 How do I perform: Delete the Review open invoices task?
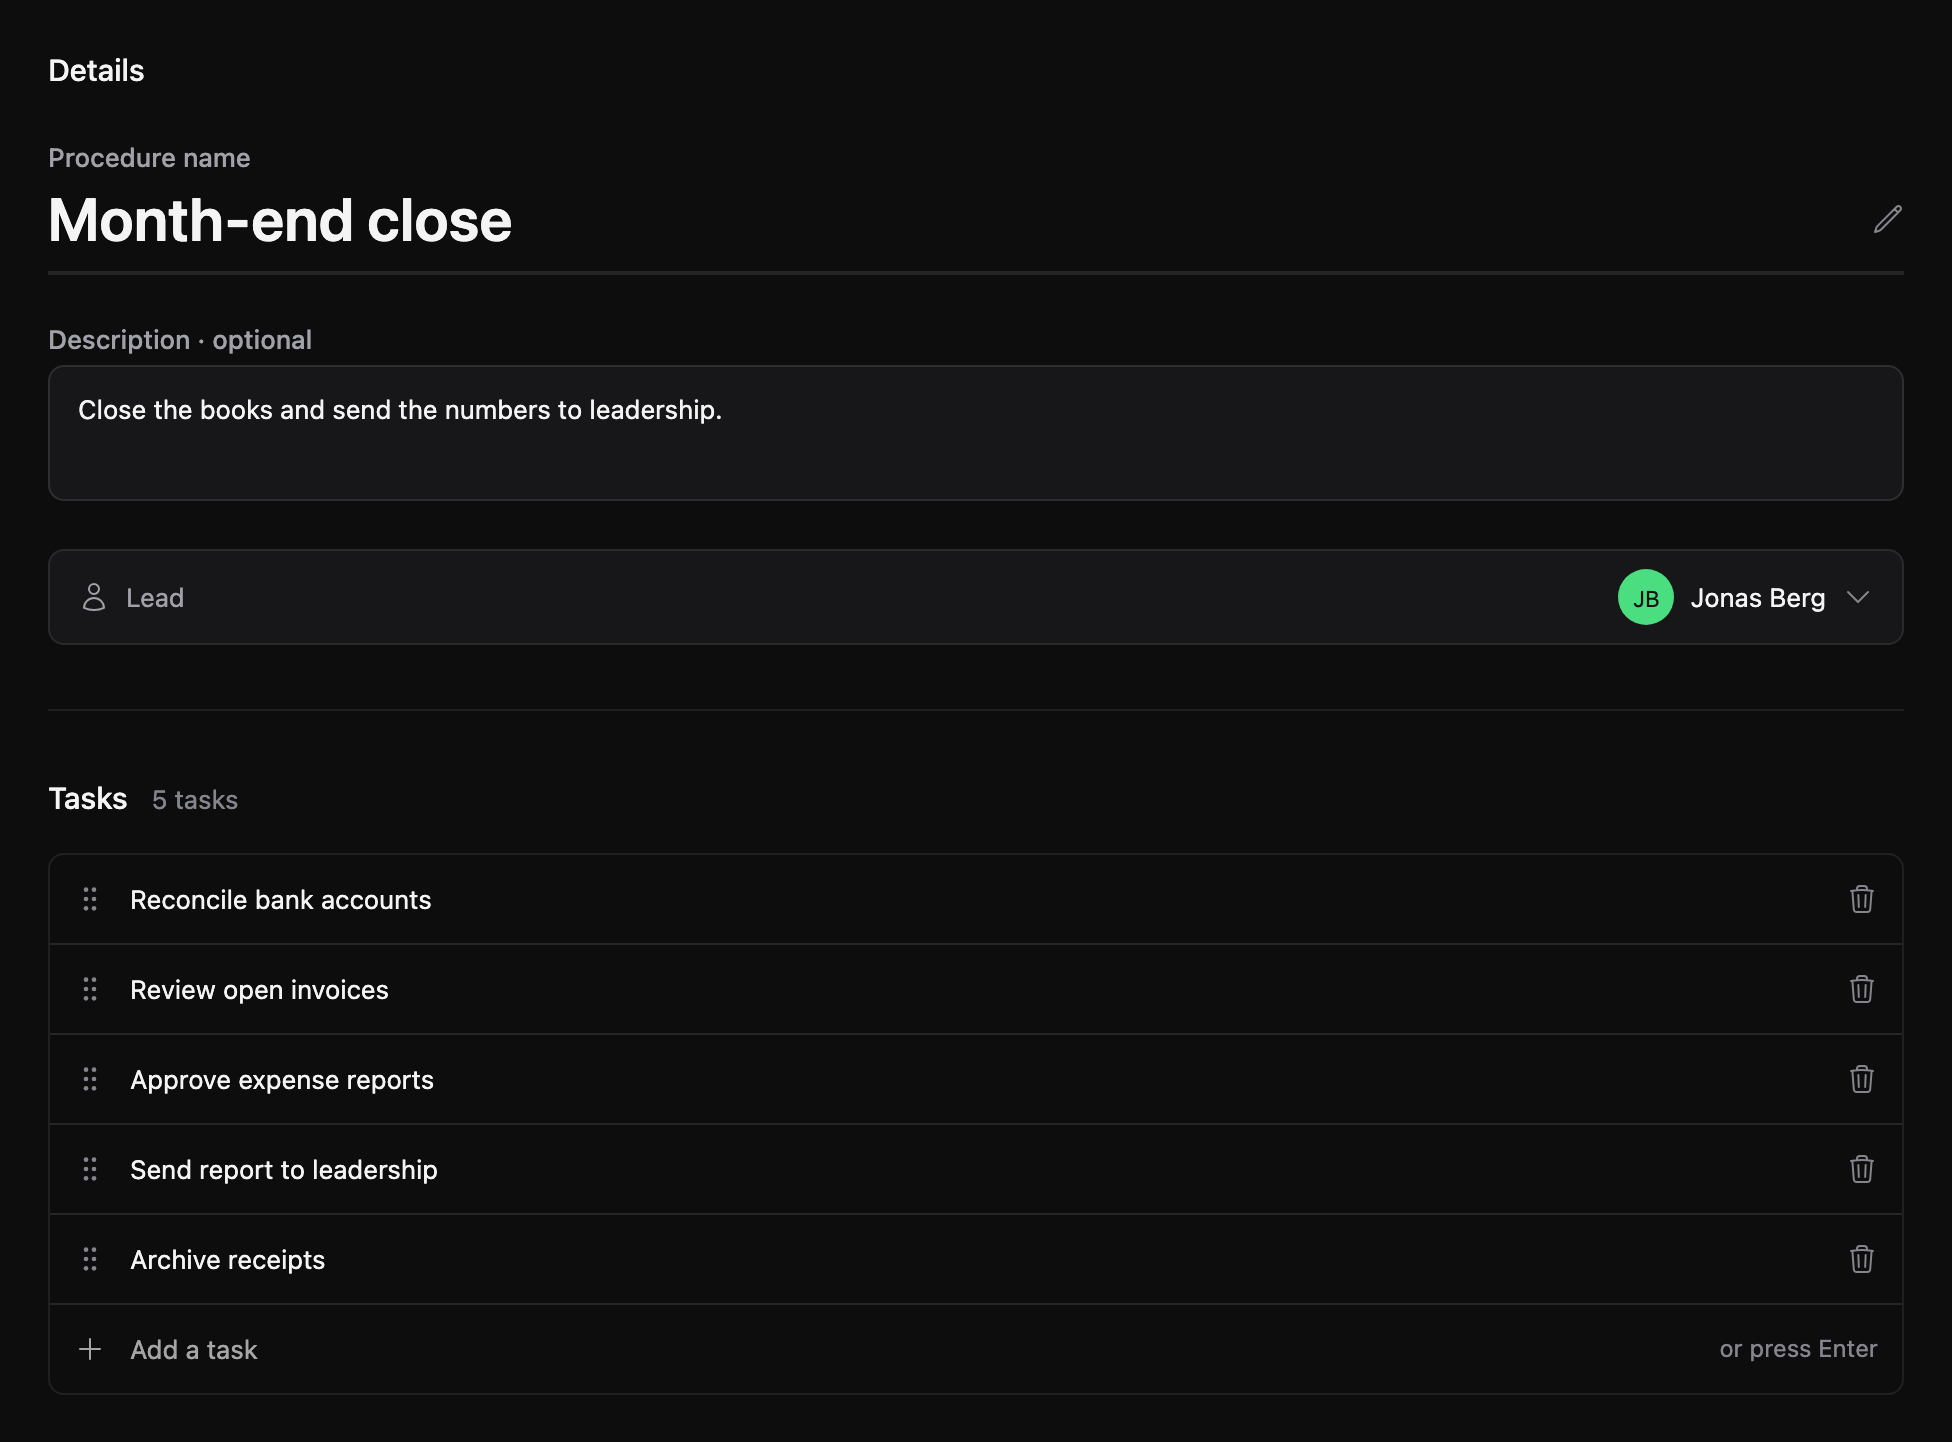click(1861, 989)
